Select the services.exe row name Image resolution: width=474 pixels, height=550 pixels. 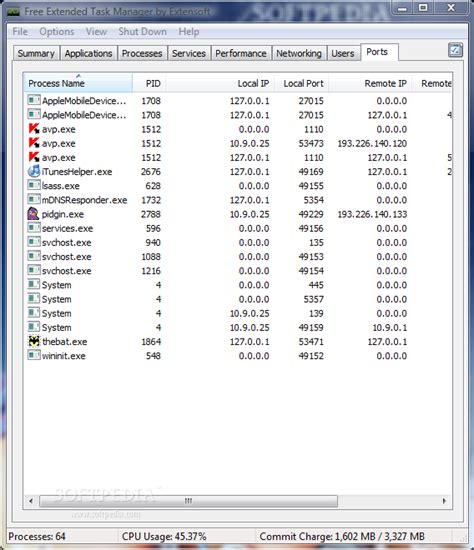pyautogui.click(x=67, y=228)
